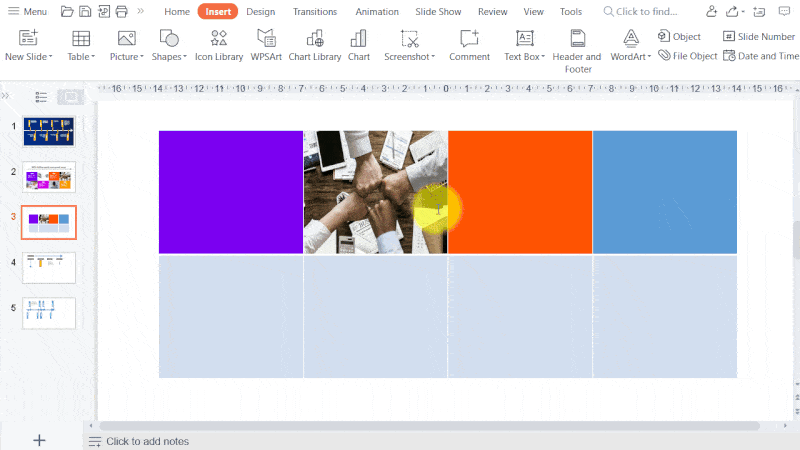This screenshot has height=450, width=800.
Task: Go to the Transitions tab
Action: [315, 11]
